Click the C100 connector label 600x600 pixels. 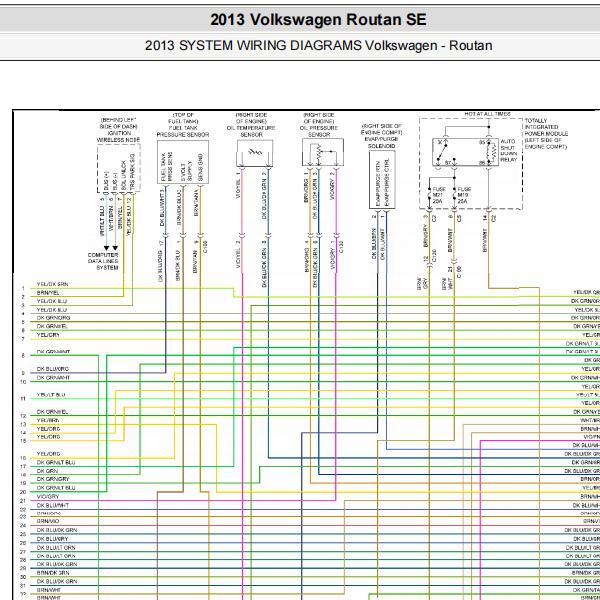pos(205,246)
